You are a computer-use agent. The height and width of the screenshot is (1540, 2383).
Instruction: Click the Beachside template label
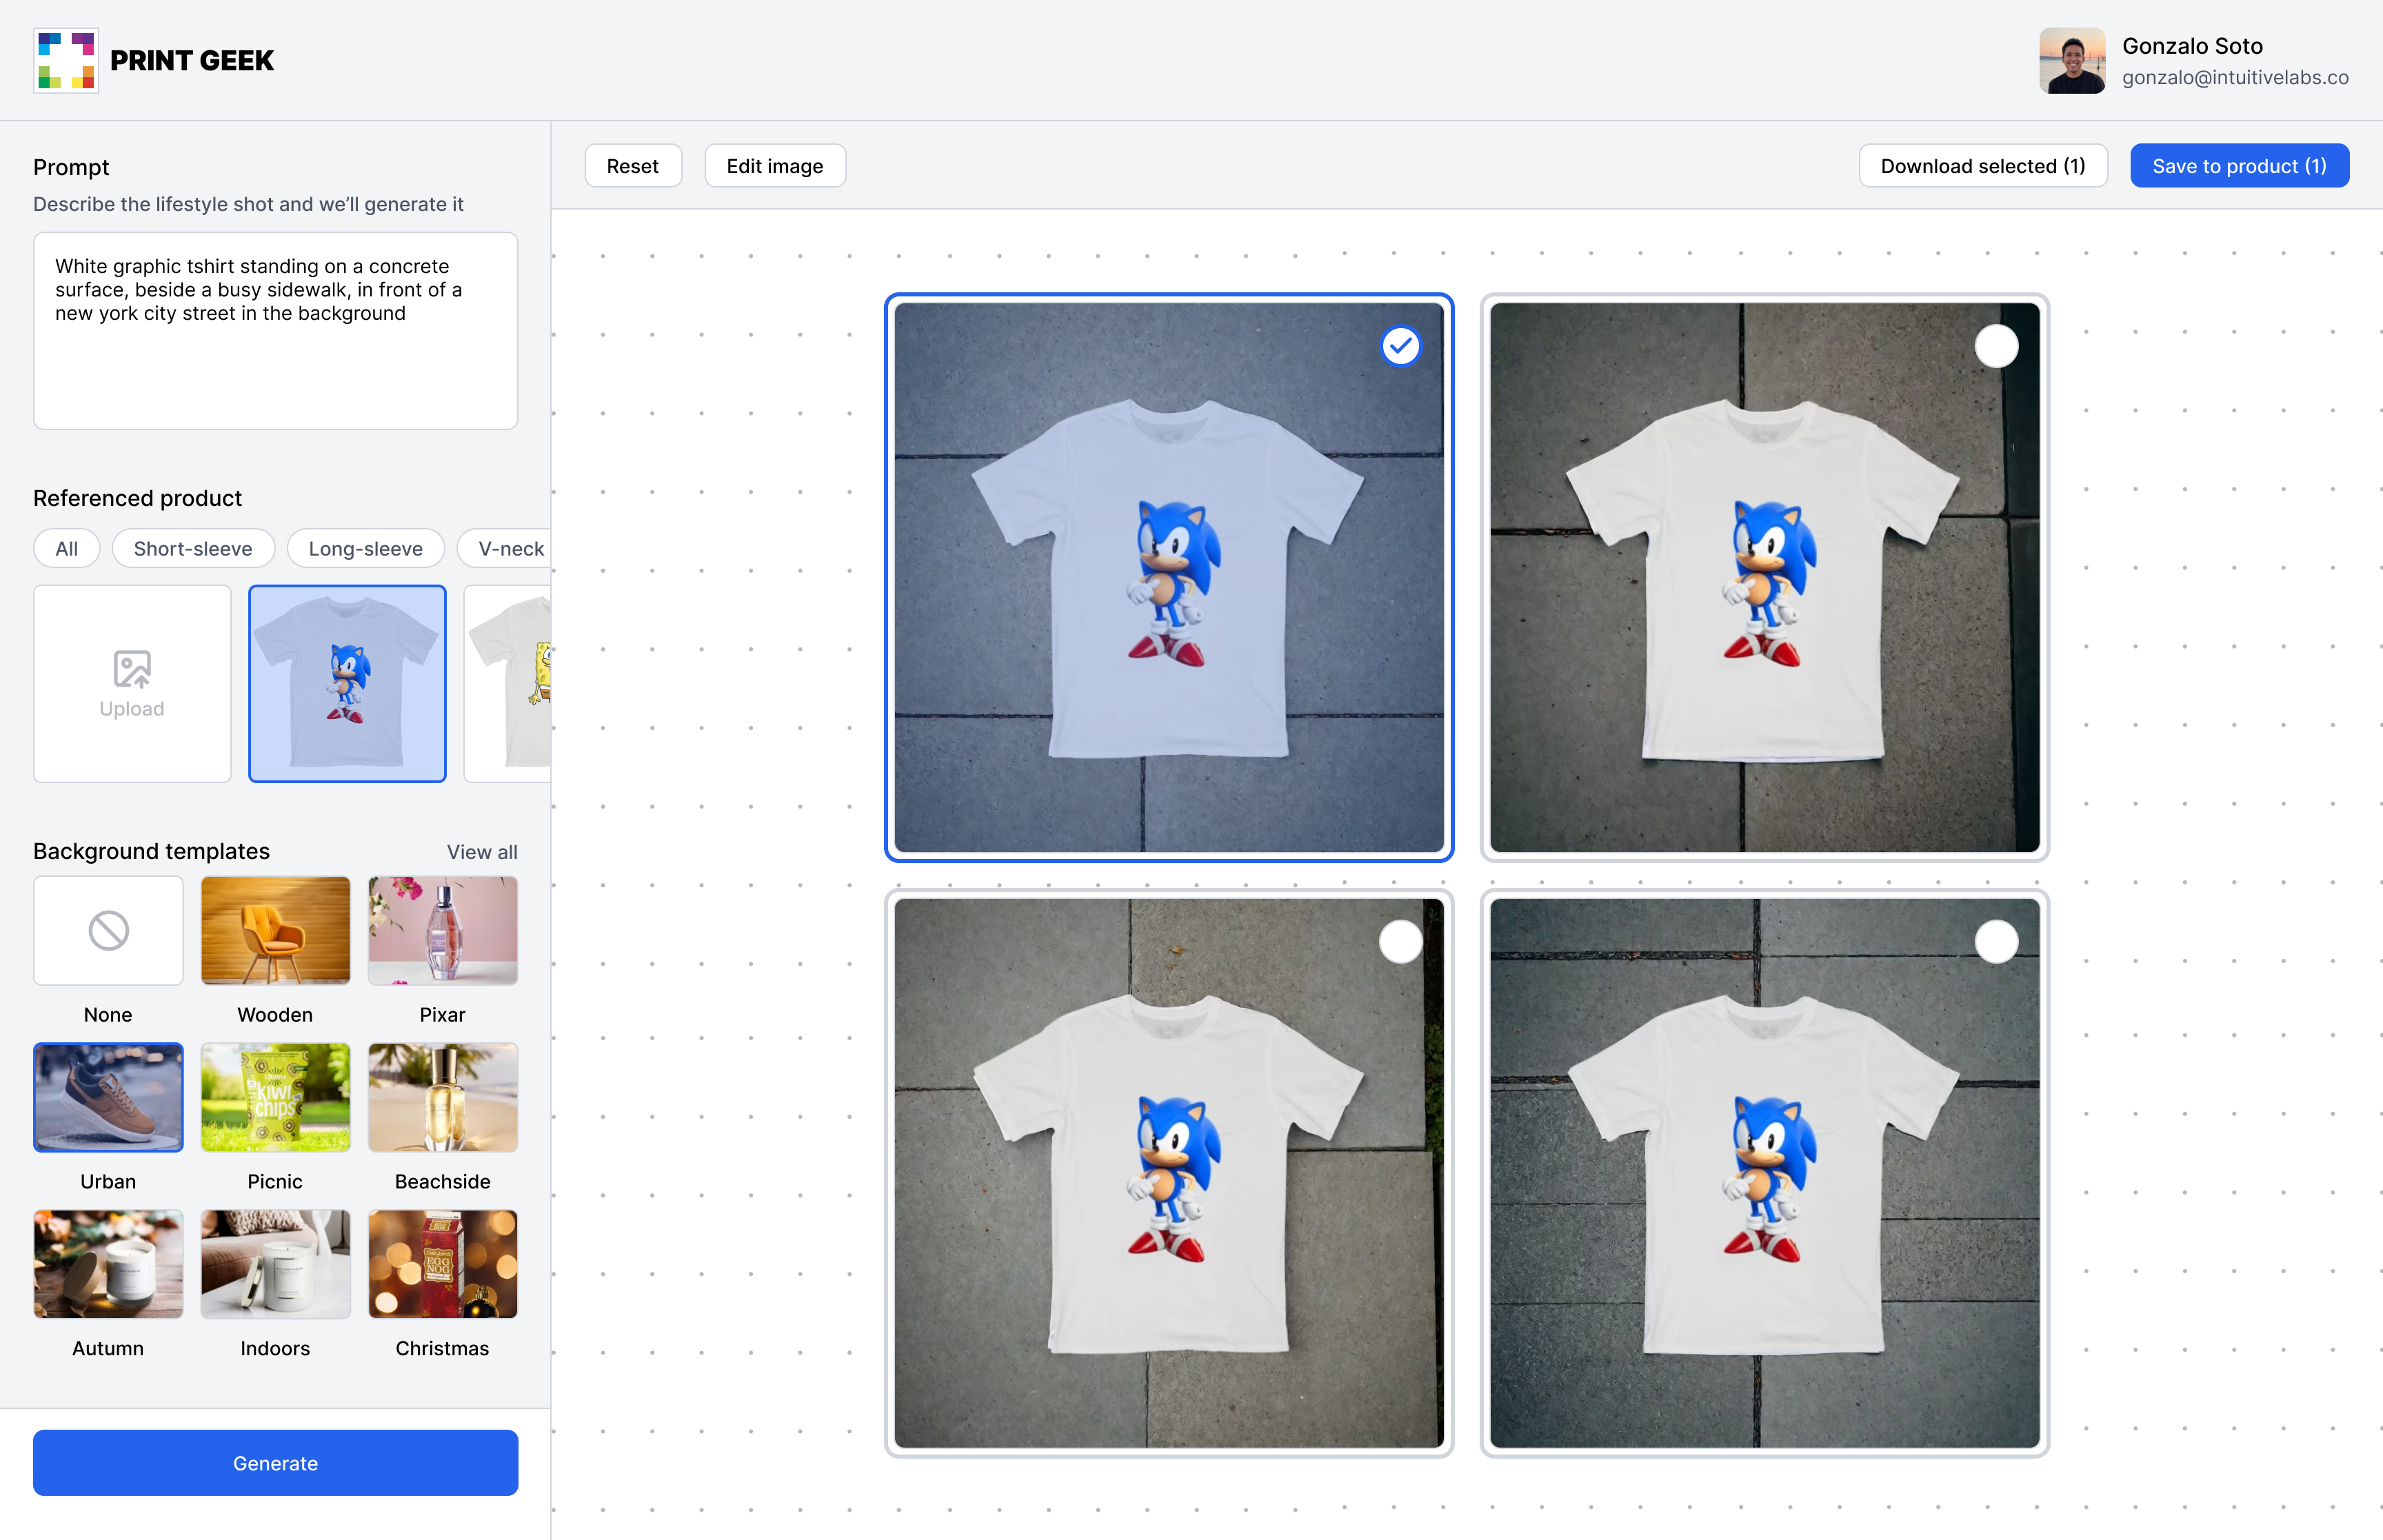[442, 1181]
